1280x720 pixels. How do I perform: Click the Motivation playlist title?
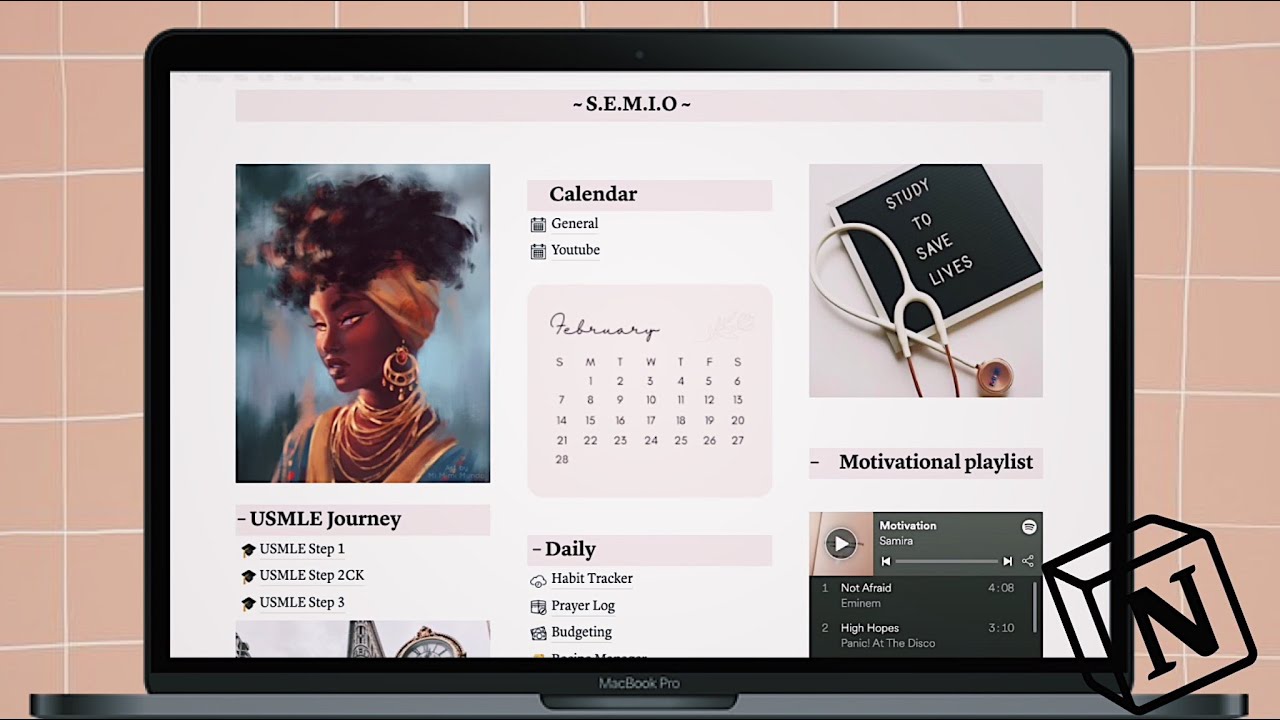point(908,525)
